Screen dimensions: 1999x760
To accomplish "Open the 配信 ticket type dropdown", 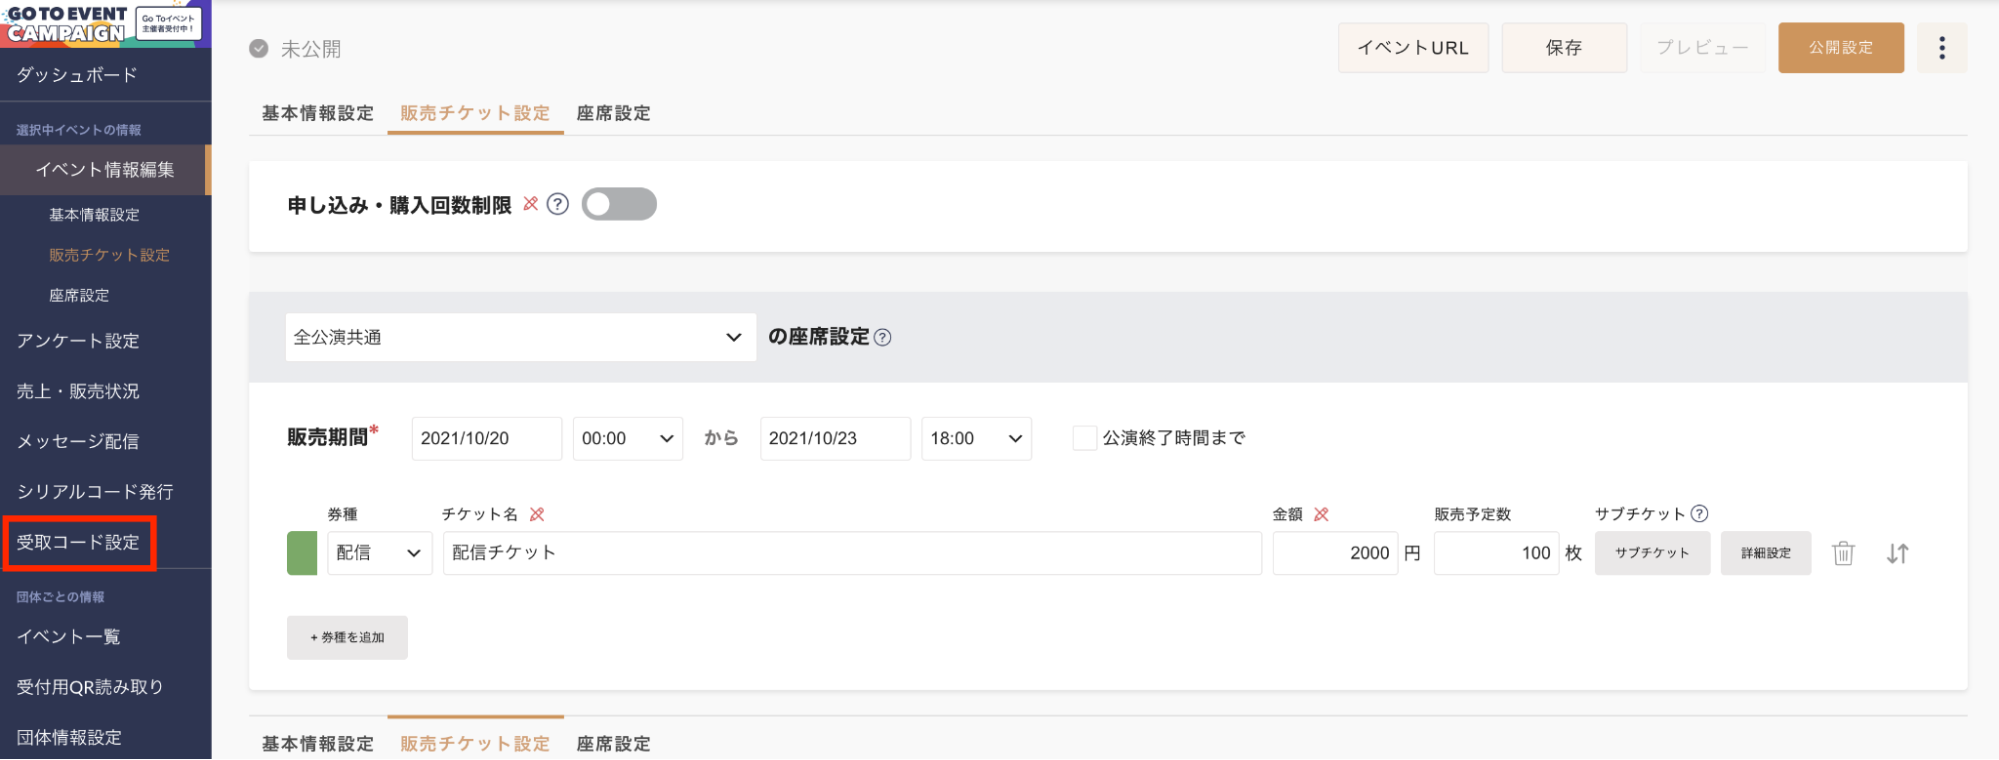I will (380, 553).
